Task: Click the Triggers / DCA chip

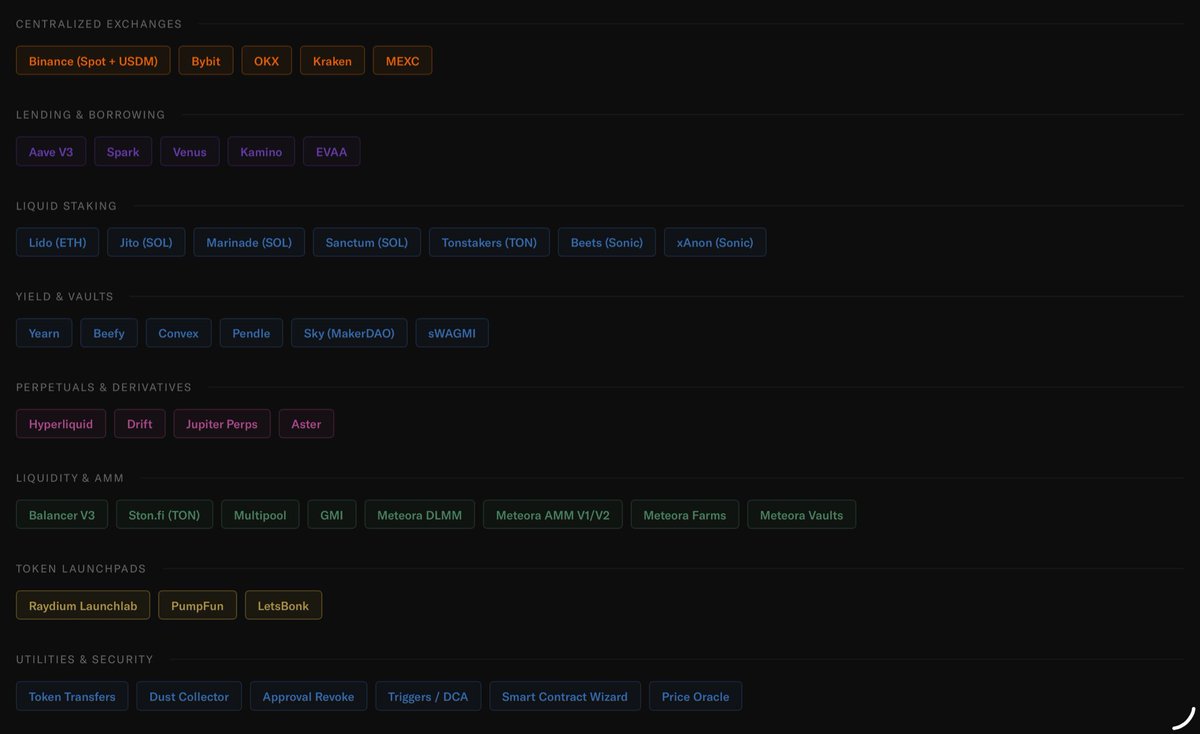Action: (x=428, y=696)
